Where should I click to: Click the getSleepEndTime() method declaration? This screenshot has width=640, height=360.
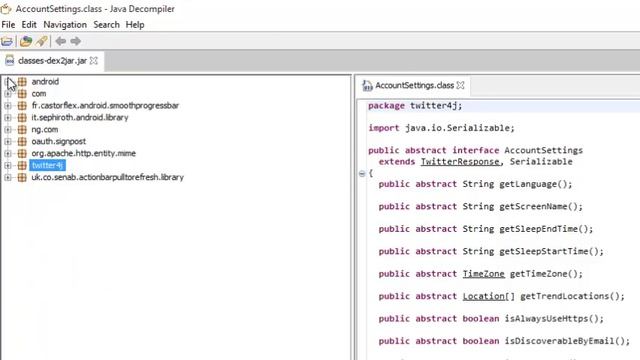(x=486, y=229)
